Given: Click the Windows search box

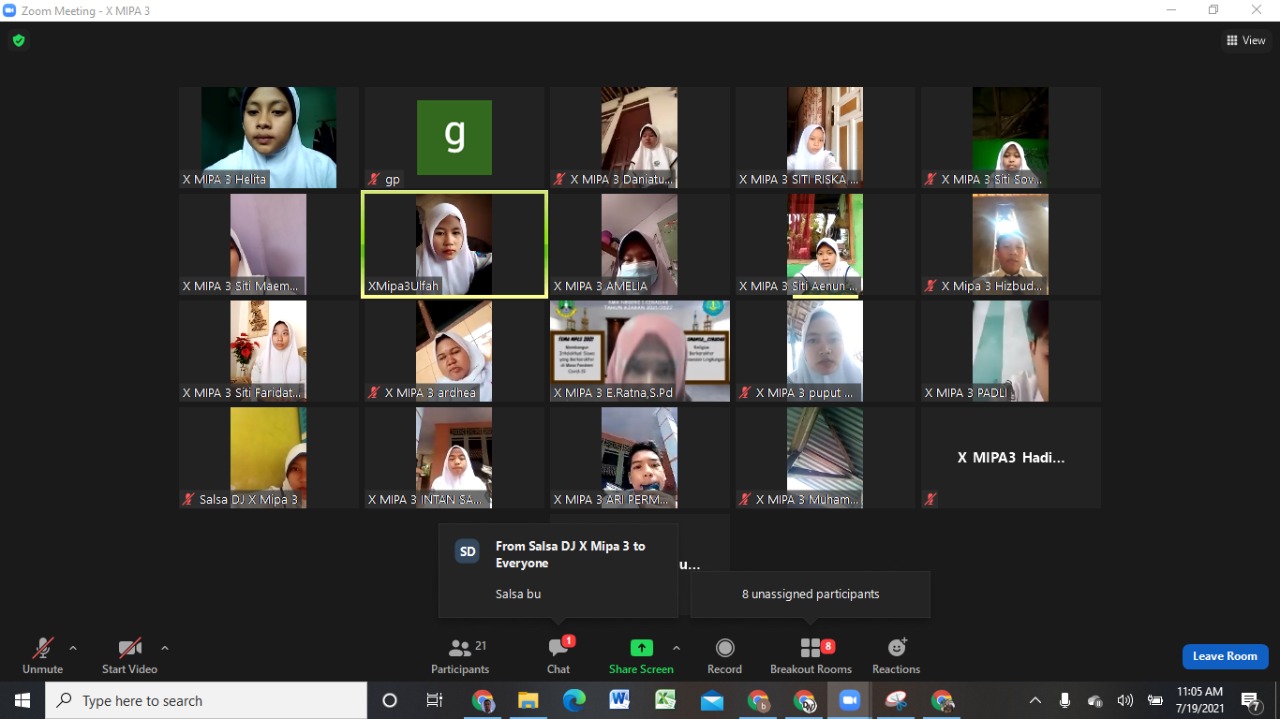Looking at the screenshot, I should pos(206,701).
